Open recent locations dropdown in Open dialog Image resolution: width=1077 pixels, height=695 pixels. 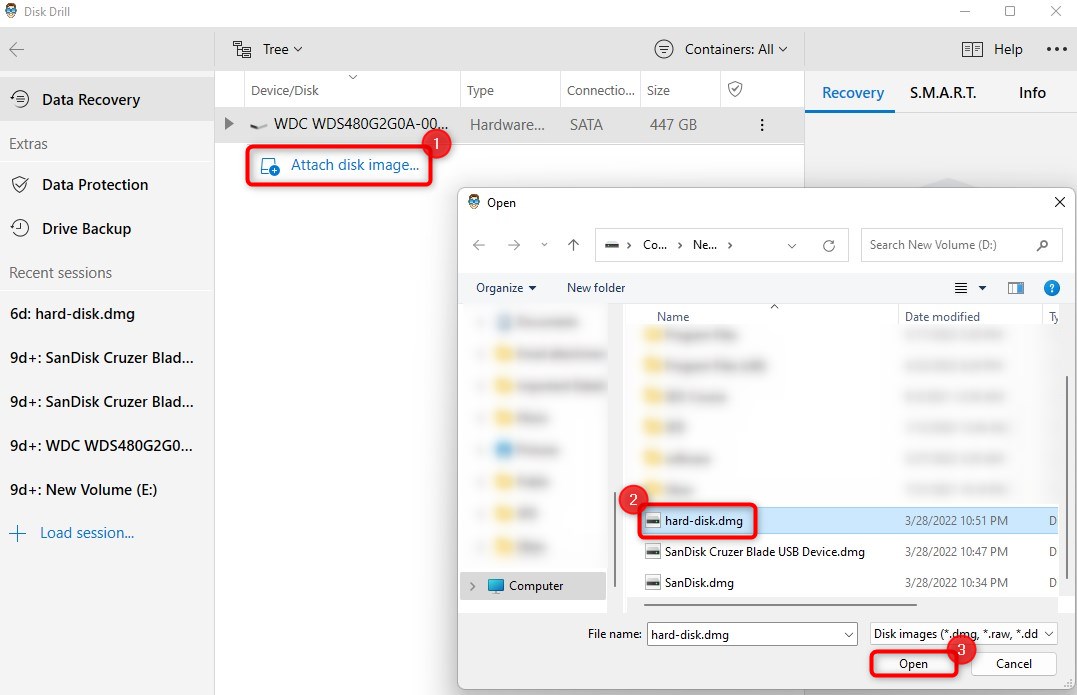[x=544, y=245]
